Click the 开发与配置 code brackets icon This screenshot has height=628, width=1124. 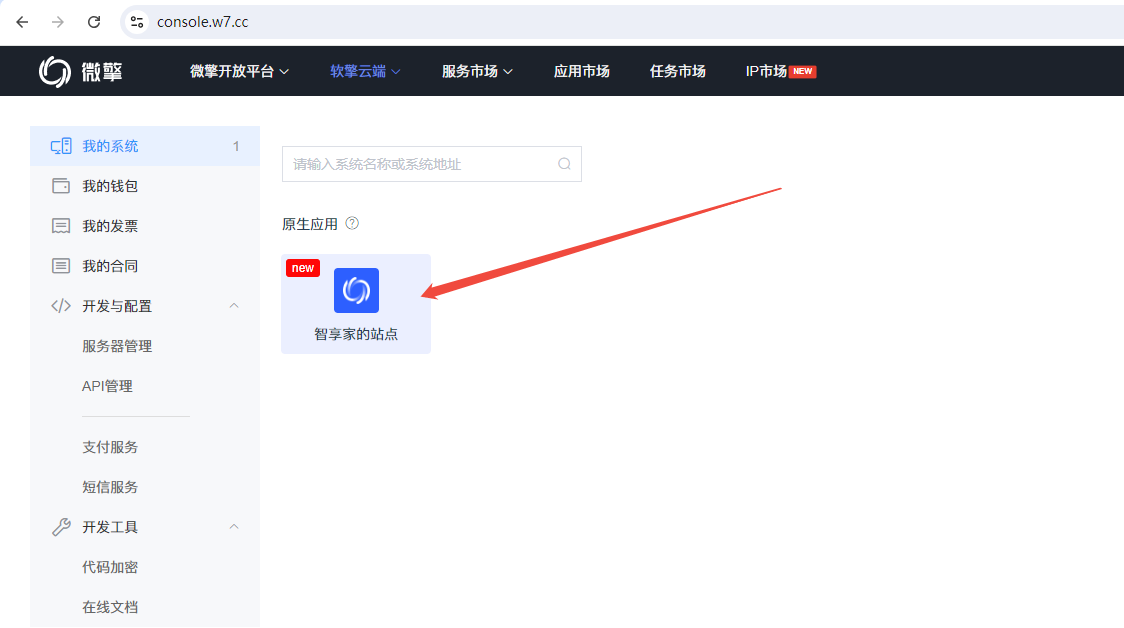coord(61,306)
